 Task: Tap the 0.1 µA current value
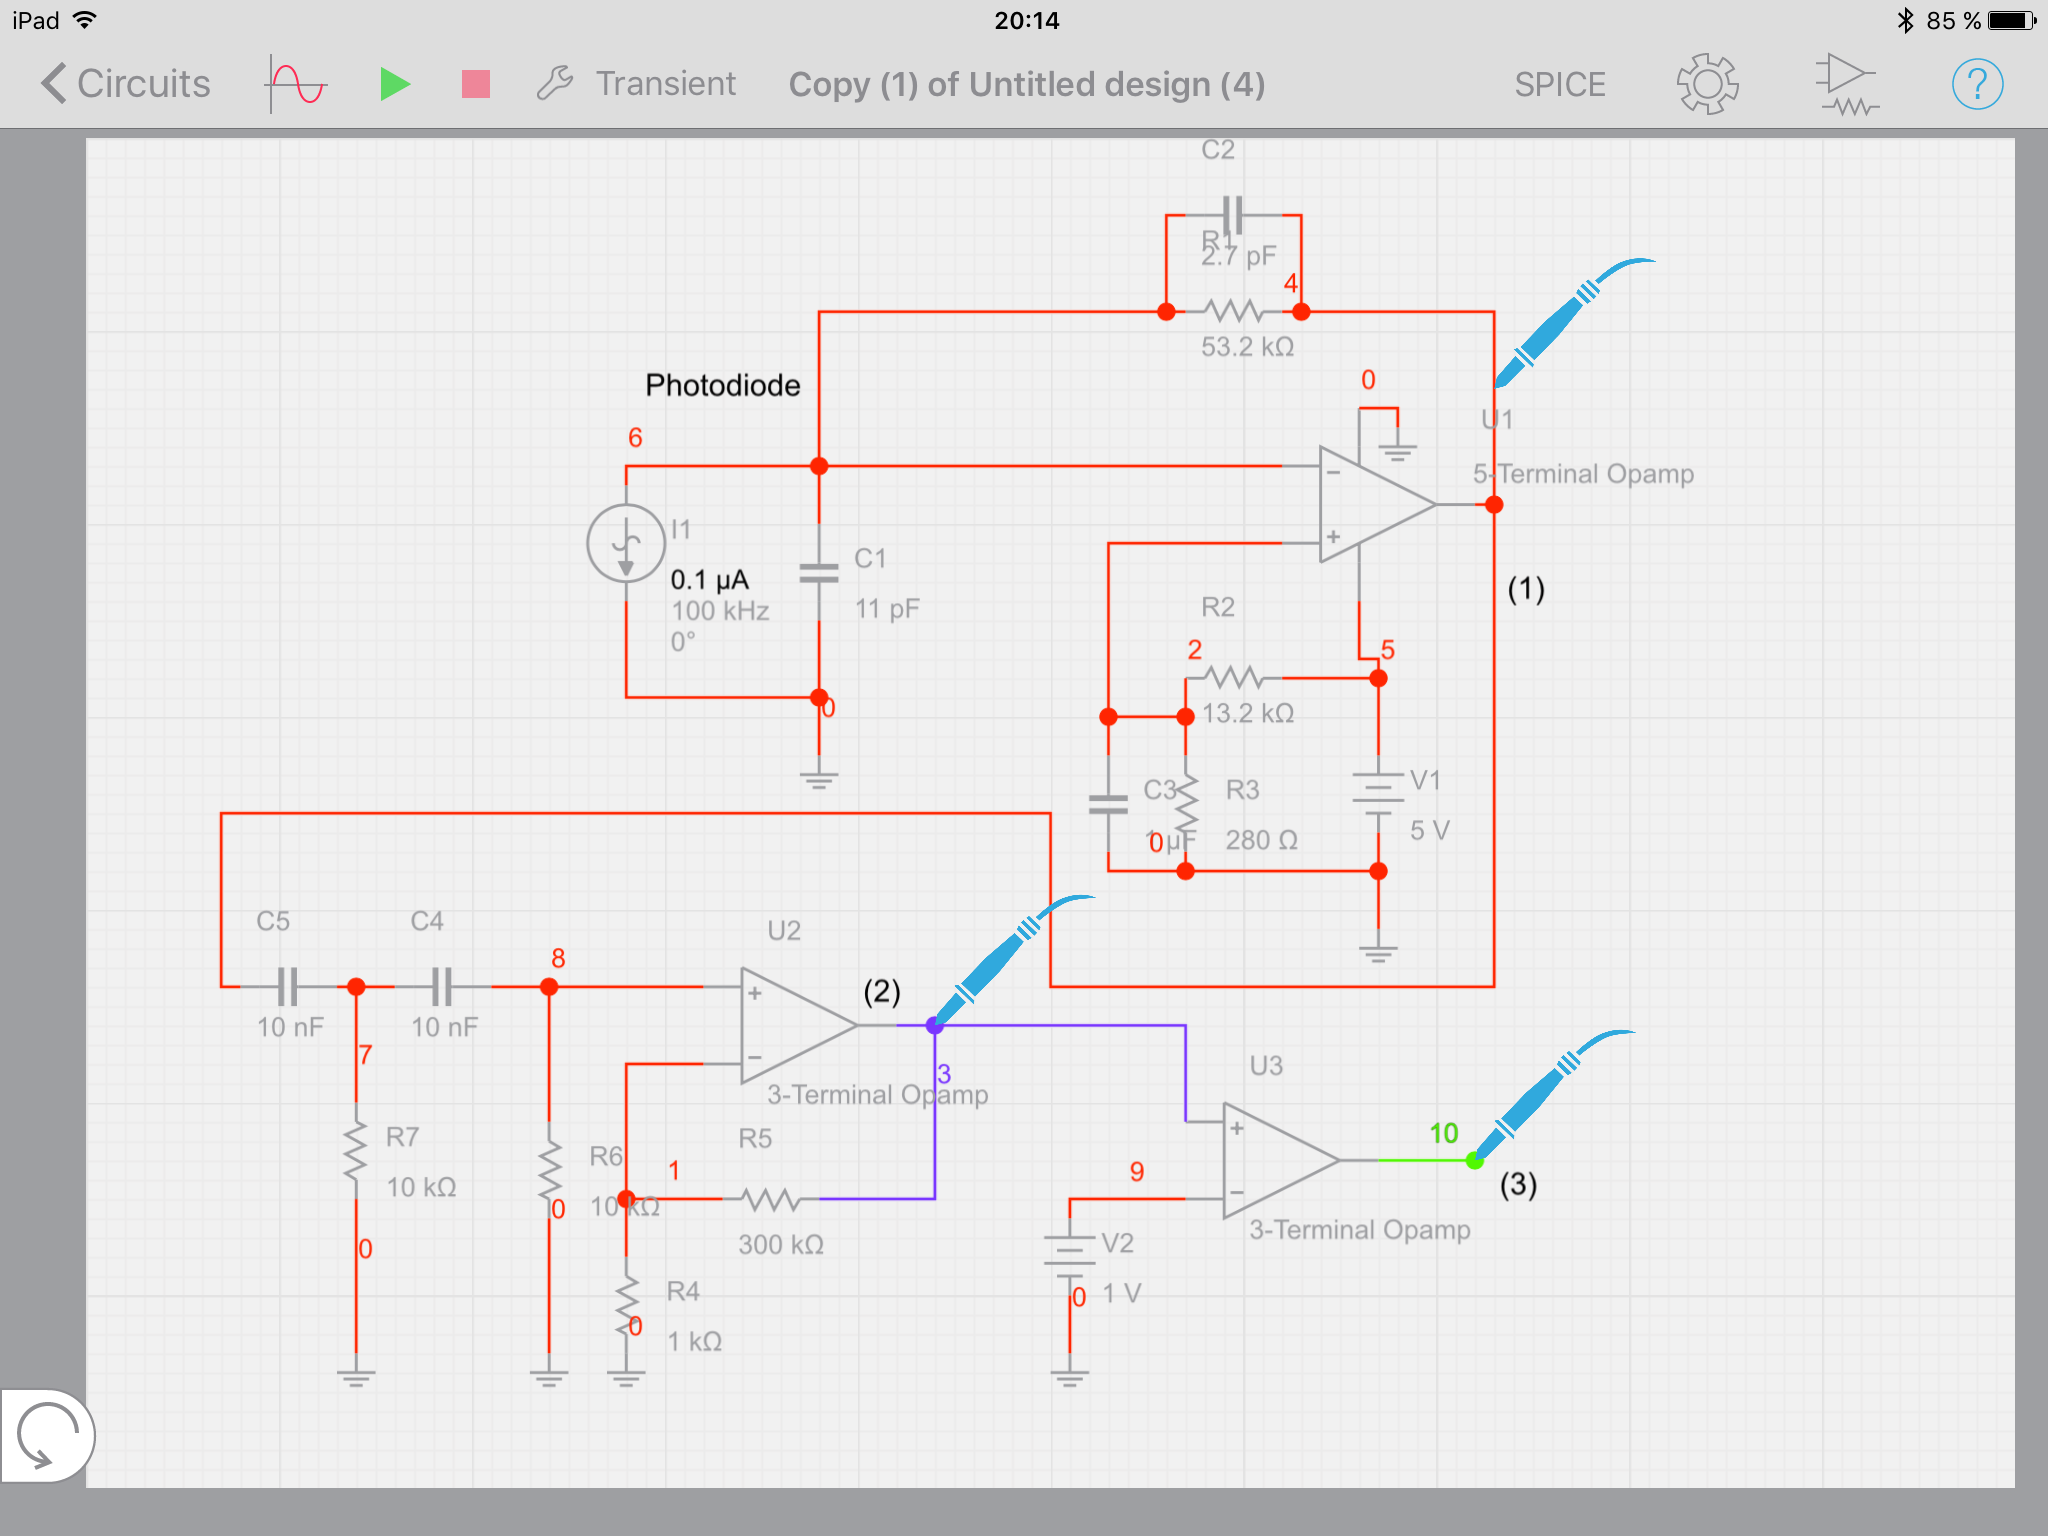(x=709, y=580)
